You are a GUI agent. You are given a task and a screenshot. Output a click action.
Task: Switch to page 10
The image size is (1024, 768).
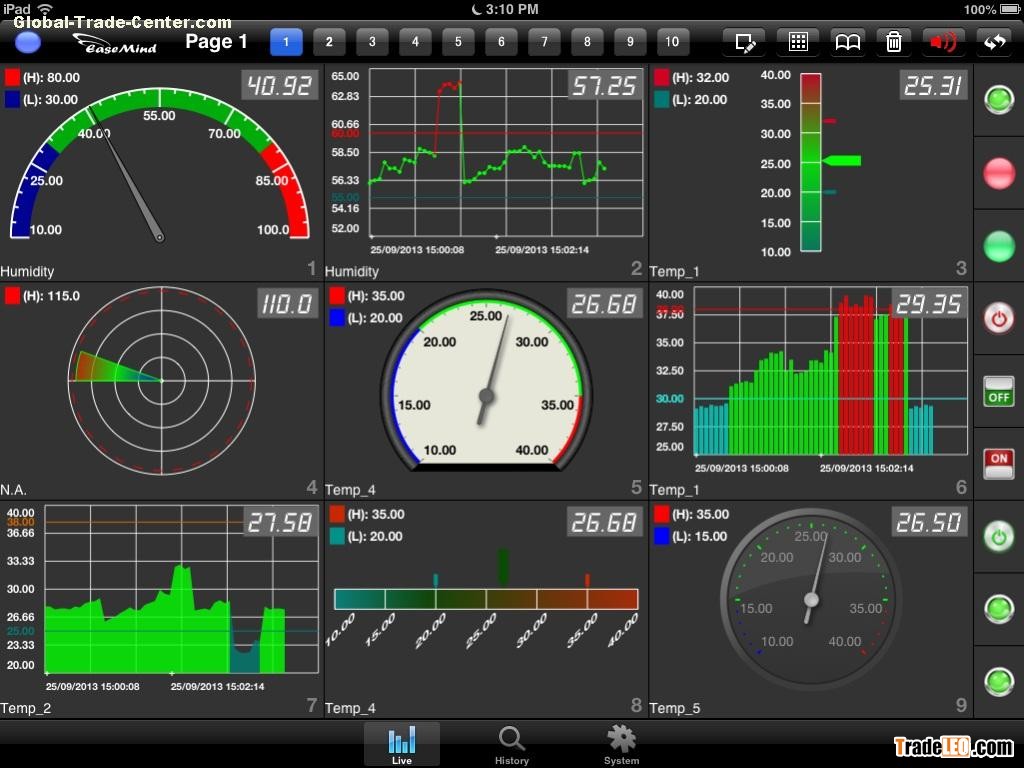coord(672,42)
